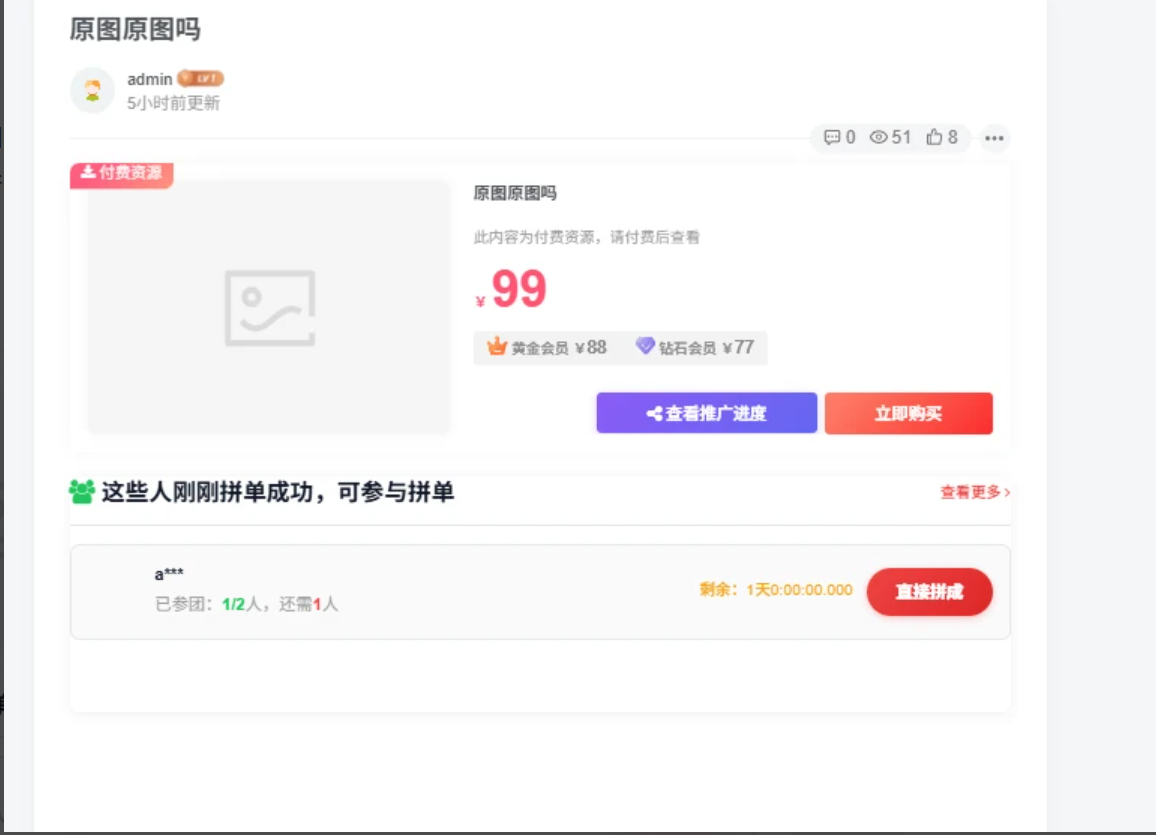Click the red 立即购买 button
Viewport: 1156px width, 835px height.
pos(908,413)
